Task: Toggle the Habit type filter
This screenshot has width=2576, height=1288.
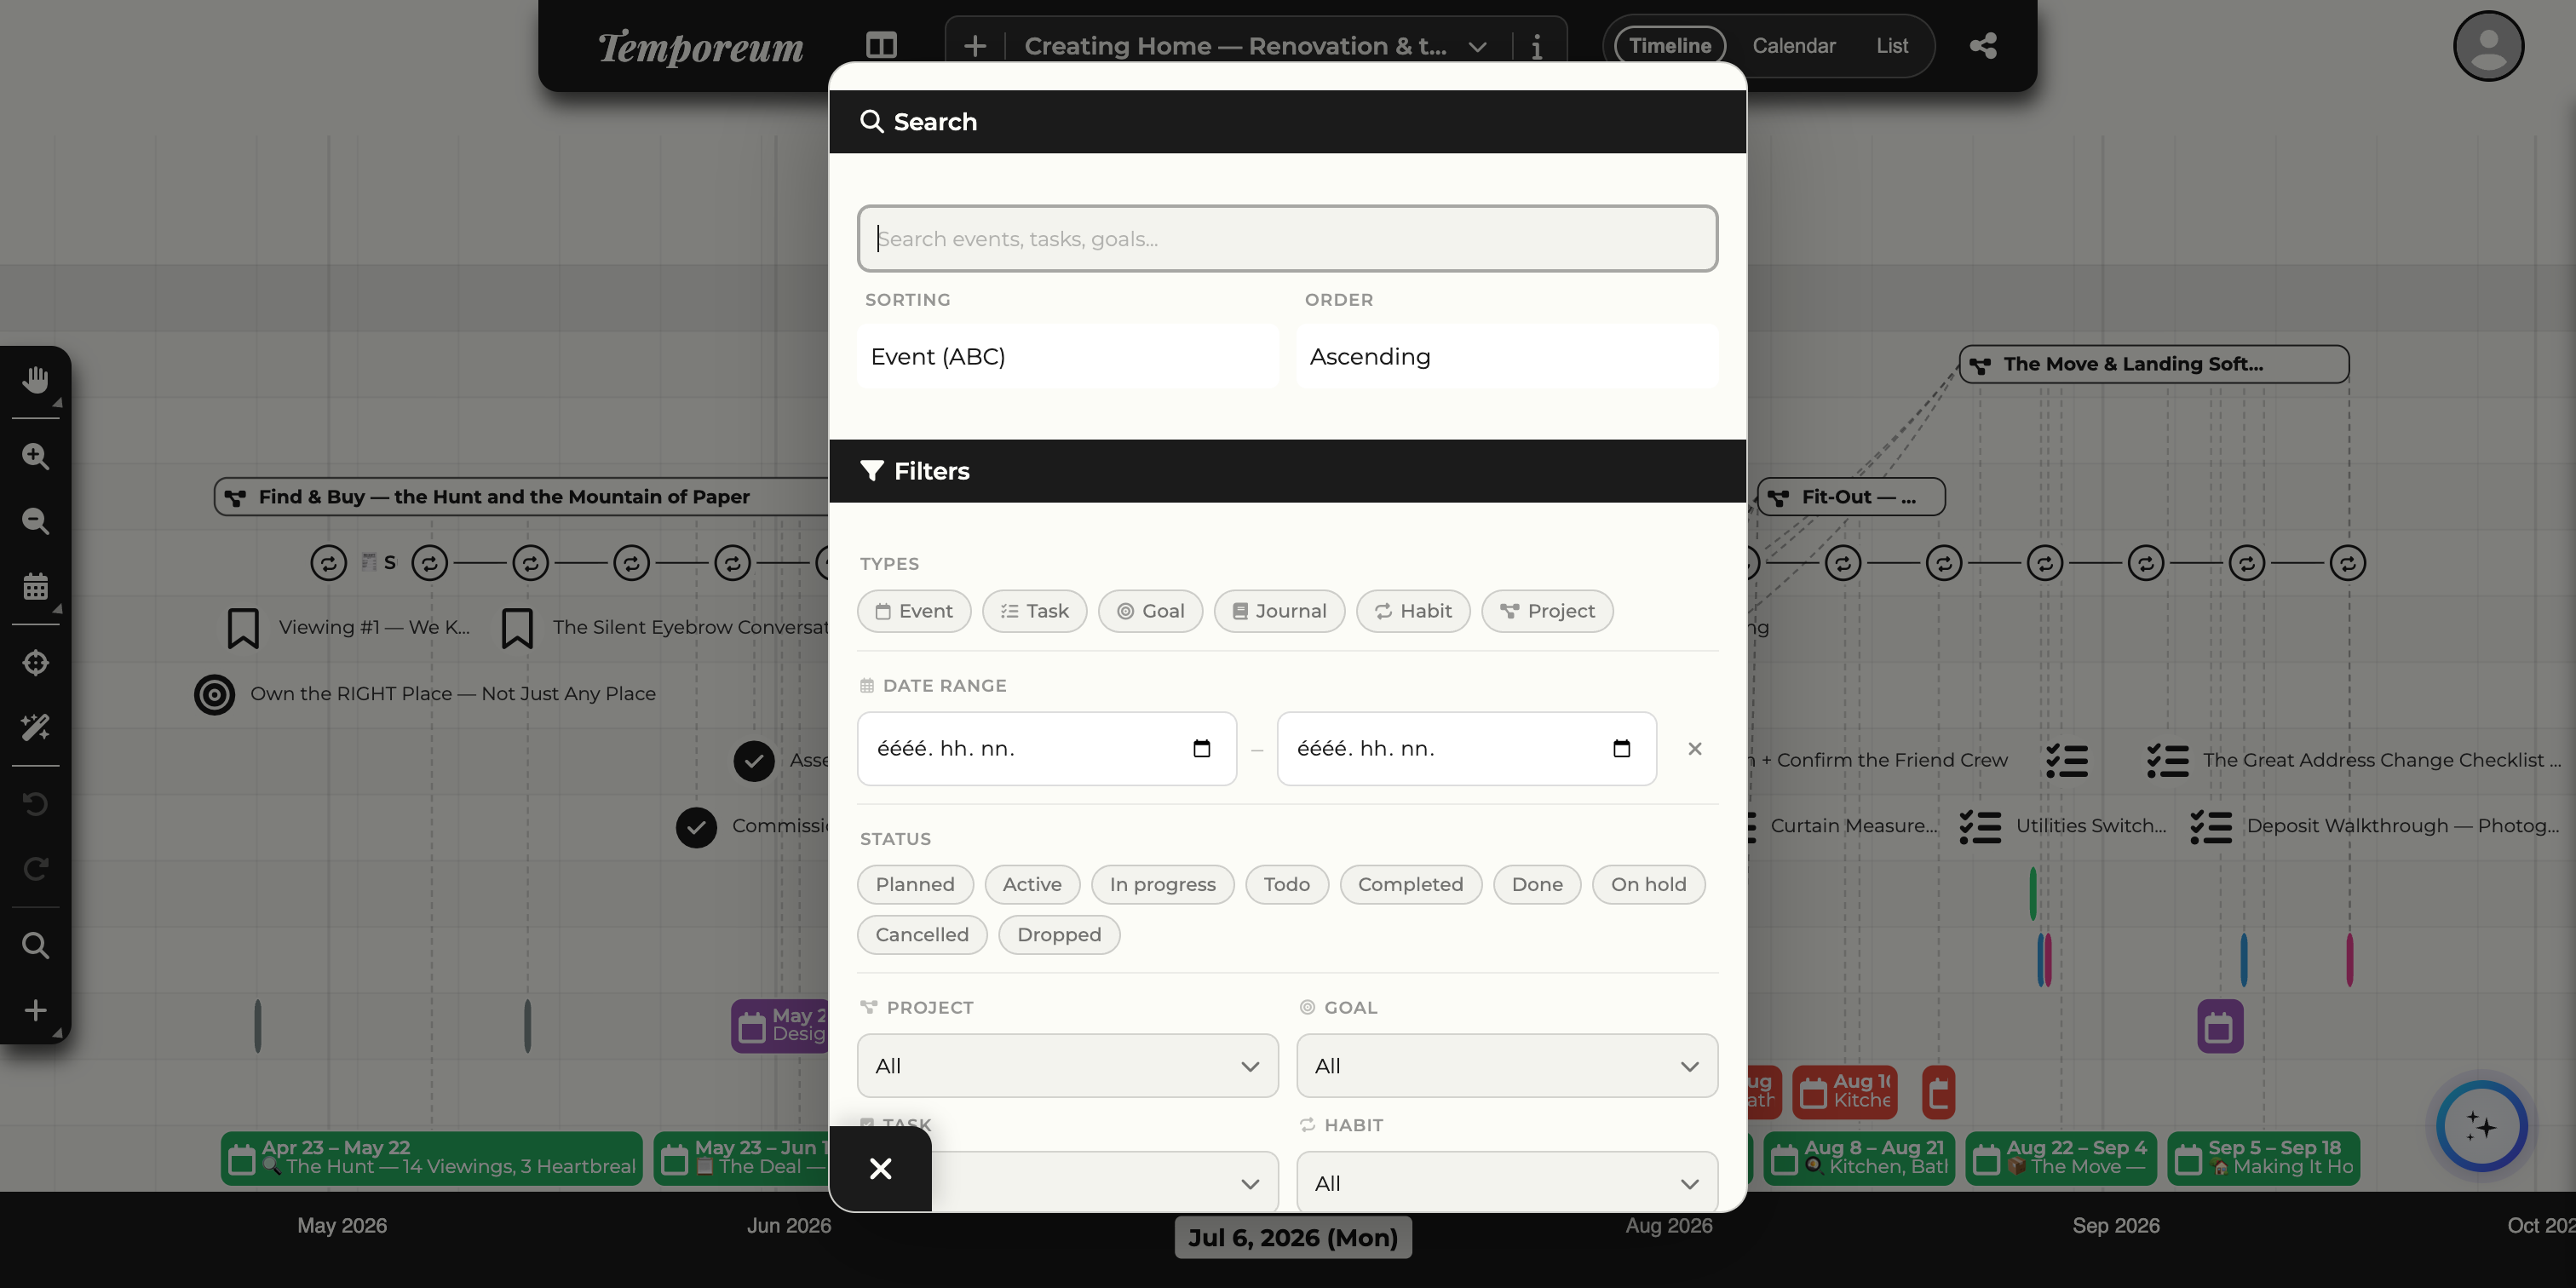Action: click(1413, 611)
